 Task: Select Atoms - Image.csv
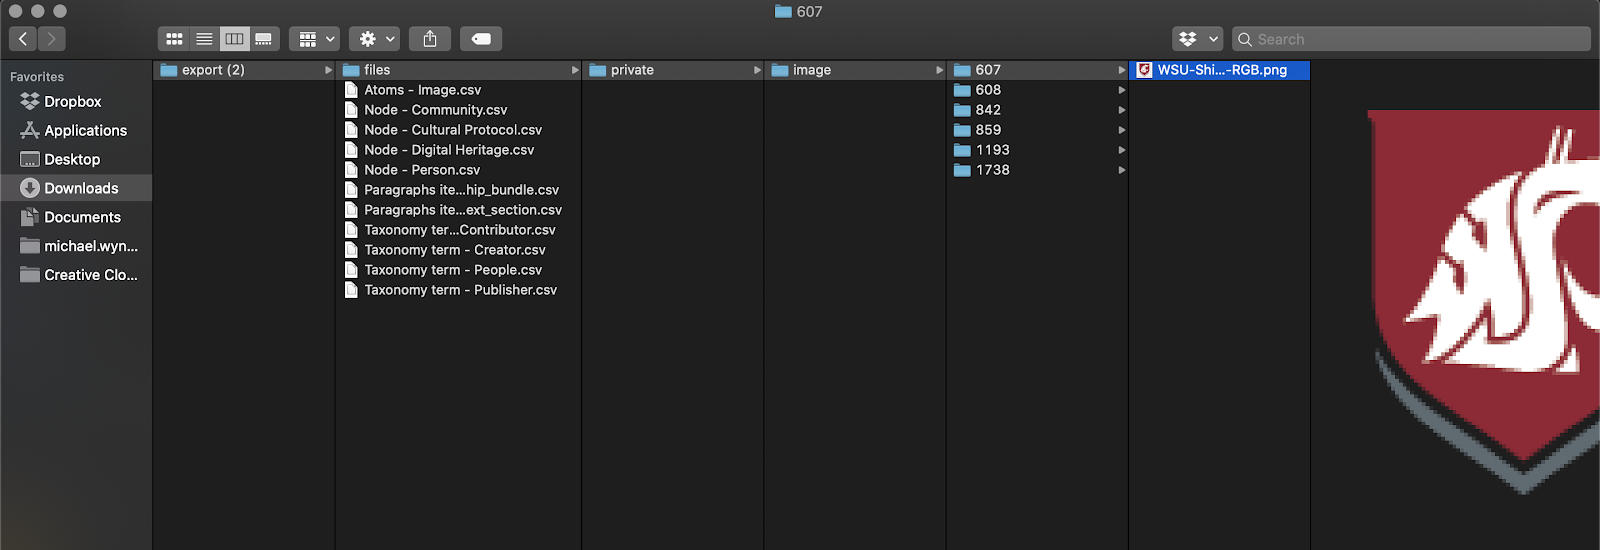pyautogui.click(x=458, y=90)
